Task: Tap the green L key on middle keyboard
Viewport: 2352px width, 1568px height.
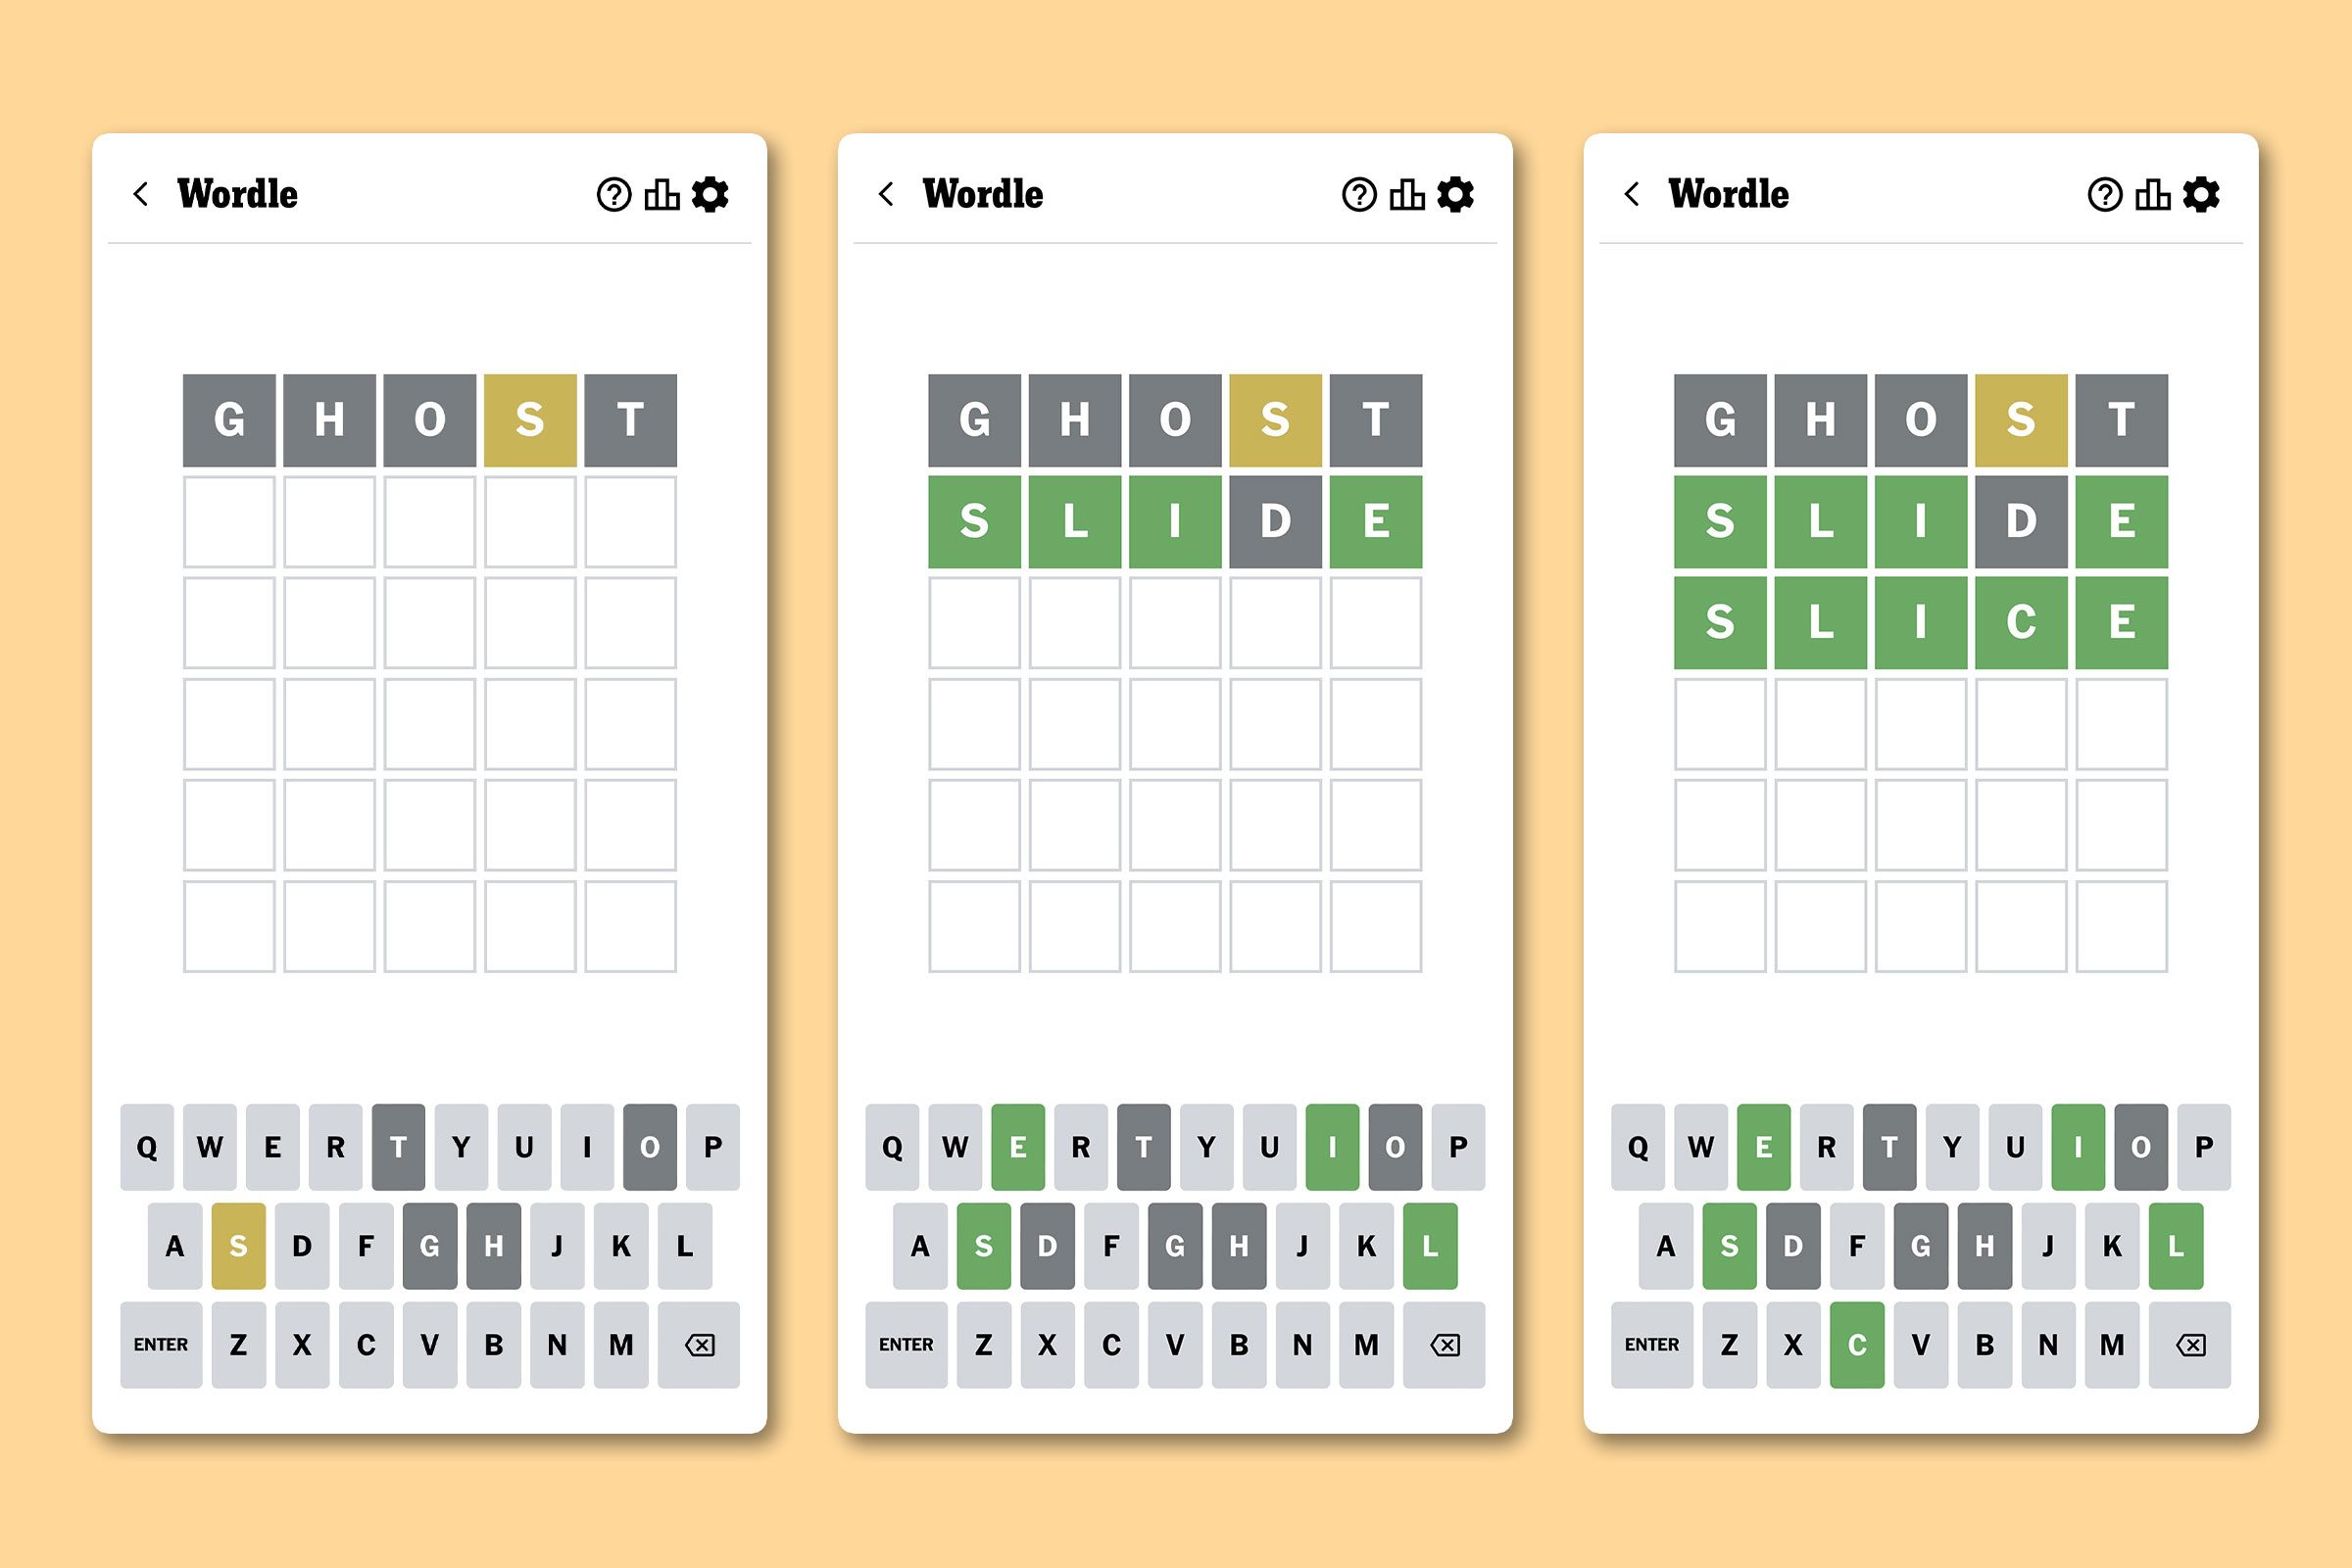Action: 1430,1246
